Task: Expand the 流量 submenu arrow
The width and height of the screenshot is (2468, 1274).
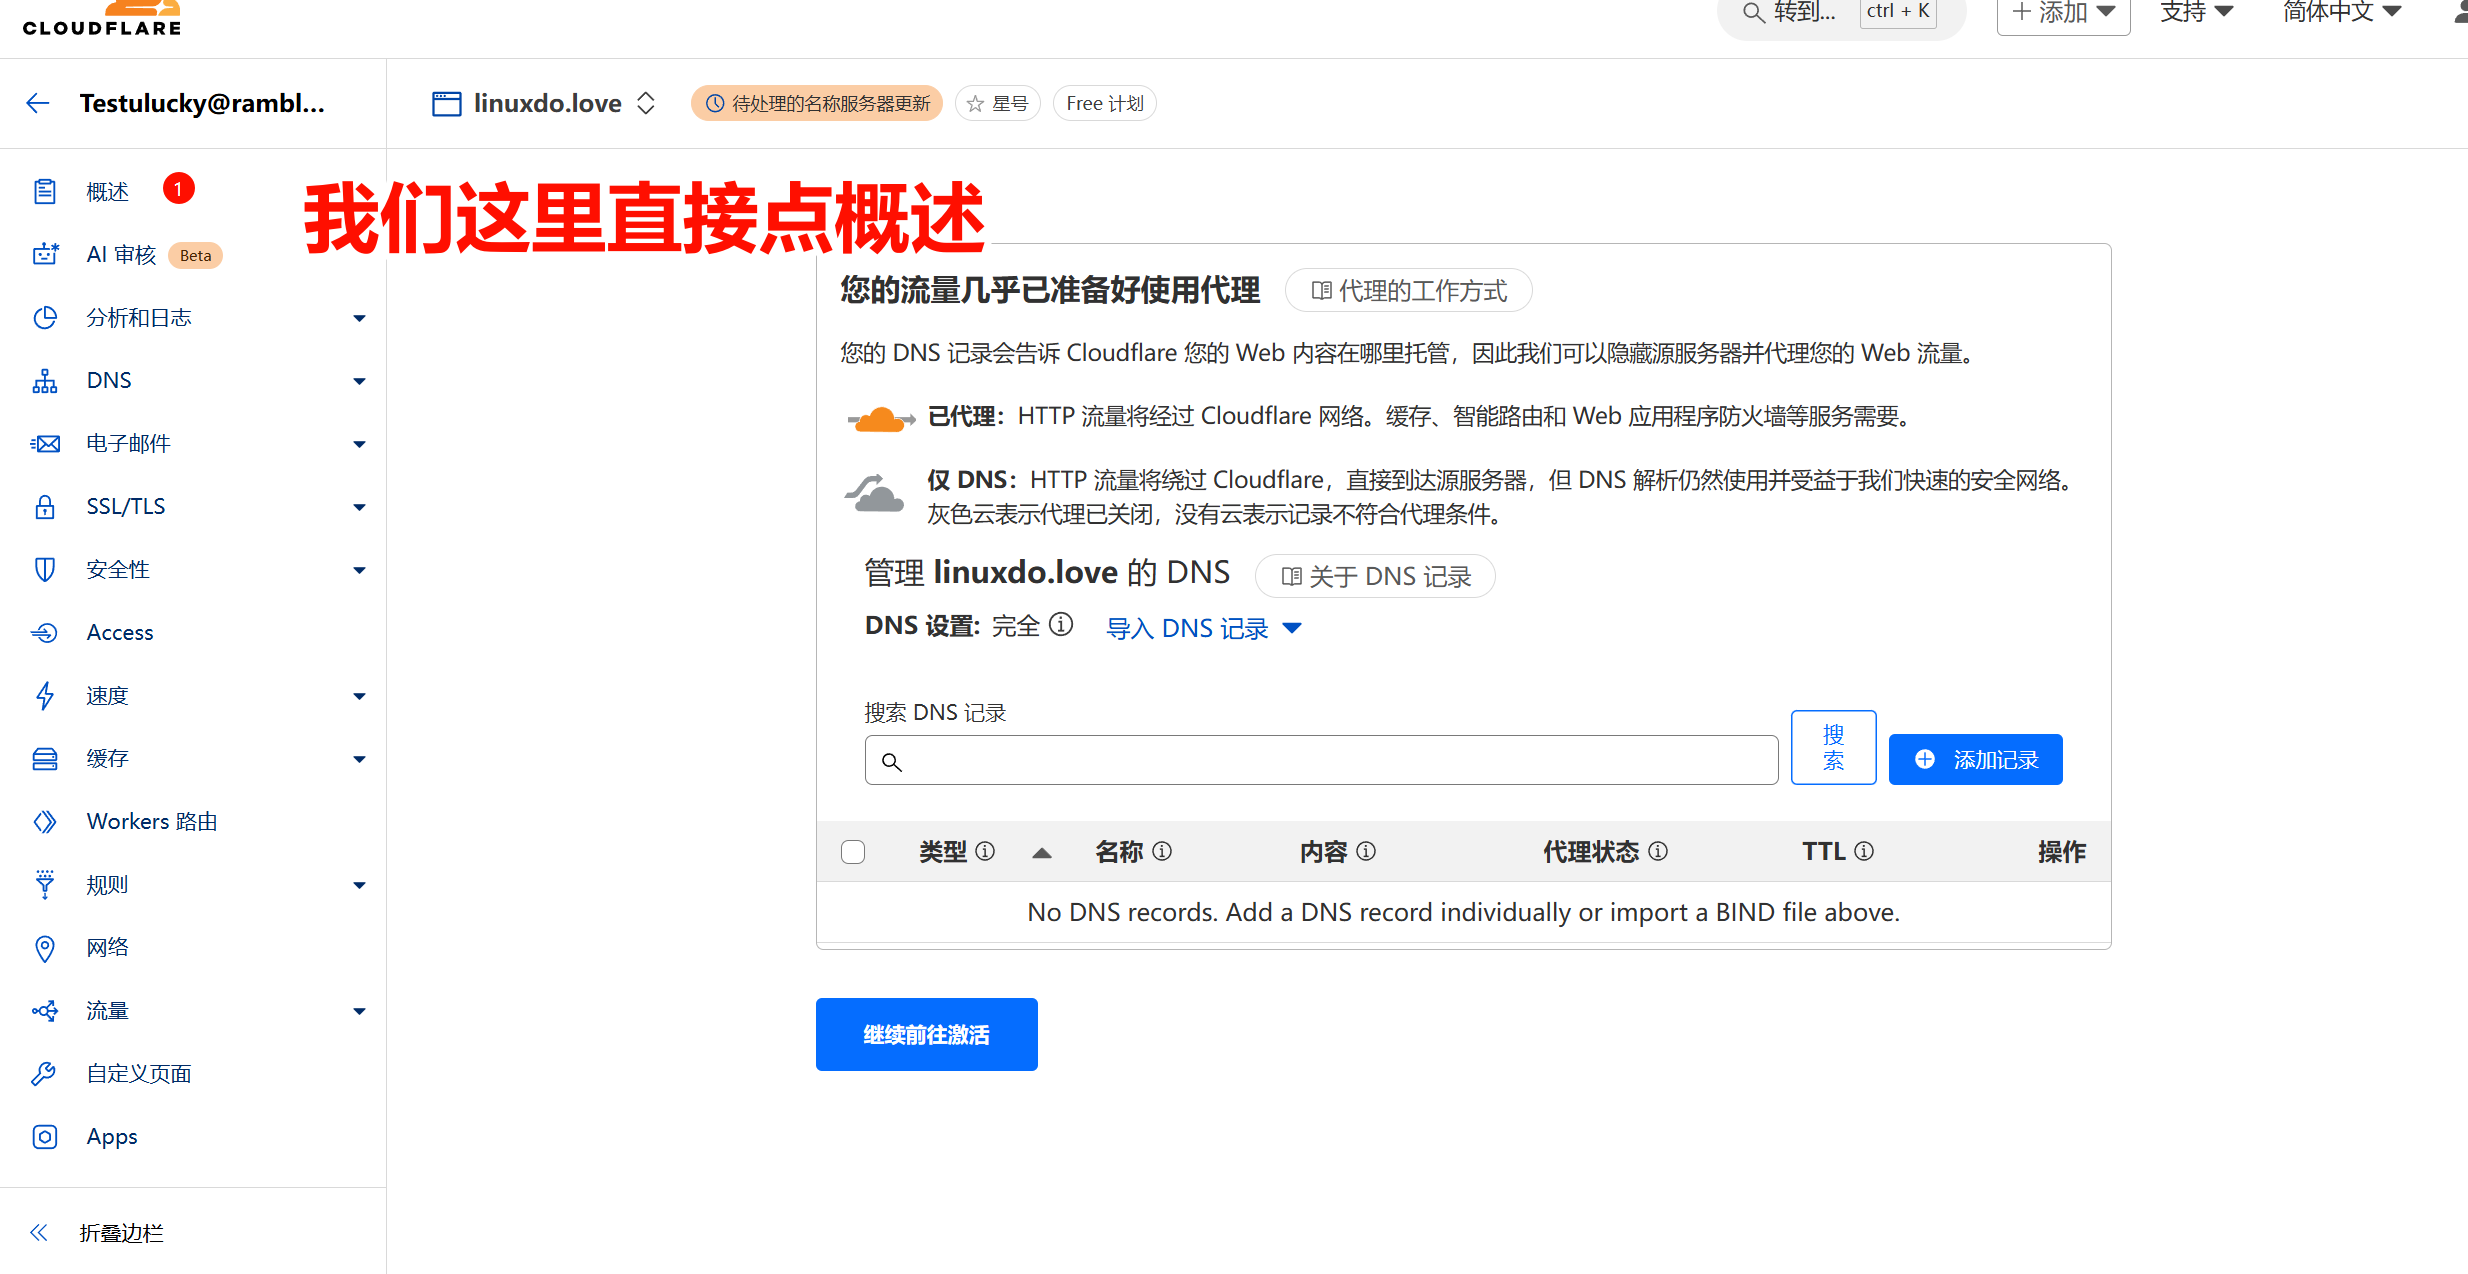Action: click(x=359, y=1011)
